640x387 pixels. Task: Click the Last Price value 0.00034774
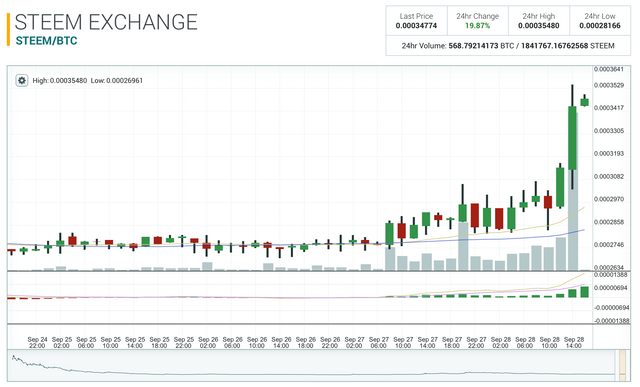tap(416, 26)
